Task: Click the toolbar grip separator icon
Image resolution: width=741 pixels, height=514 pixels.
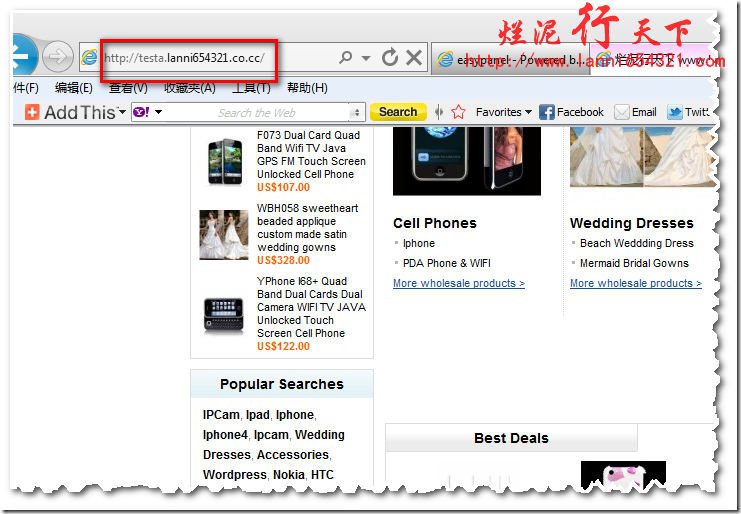Action: pyautogui.click(x=439, y=112)
